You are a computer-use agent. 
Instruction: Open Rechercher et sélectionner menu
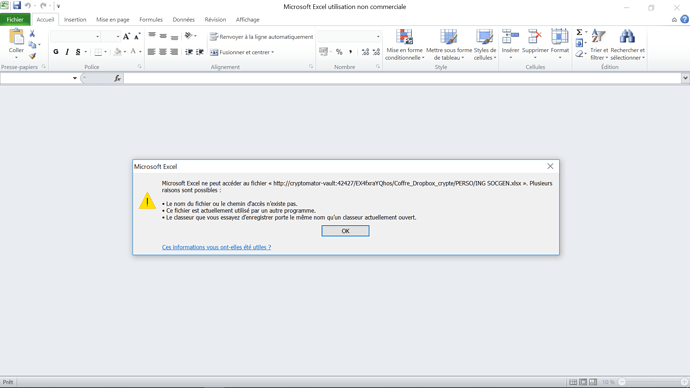[x=628, y=44]
